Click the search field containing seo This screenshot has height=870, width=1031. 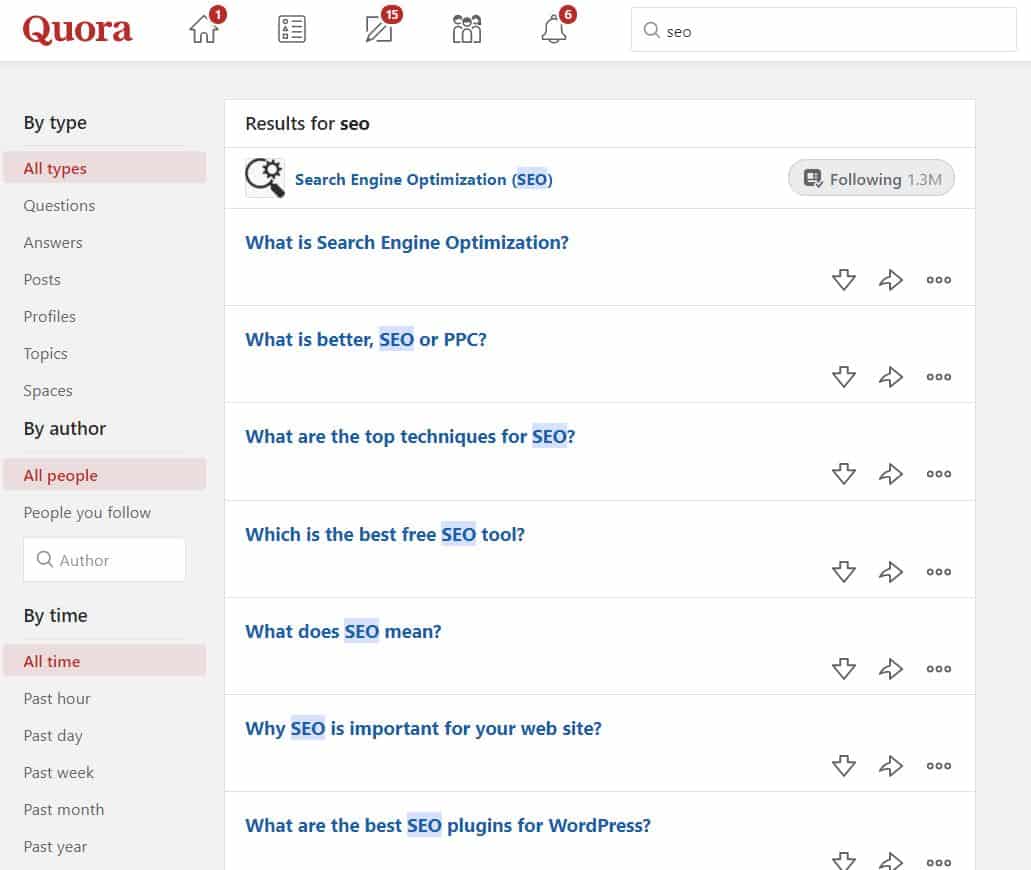(x=823, y=30)
